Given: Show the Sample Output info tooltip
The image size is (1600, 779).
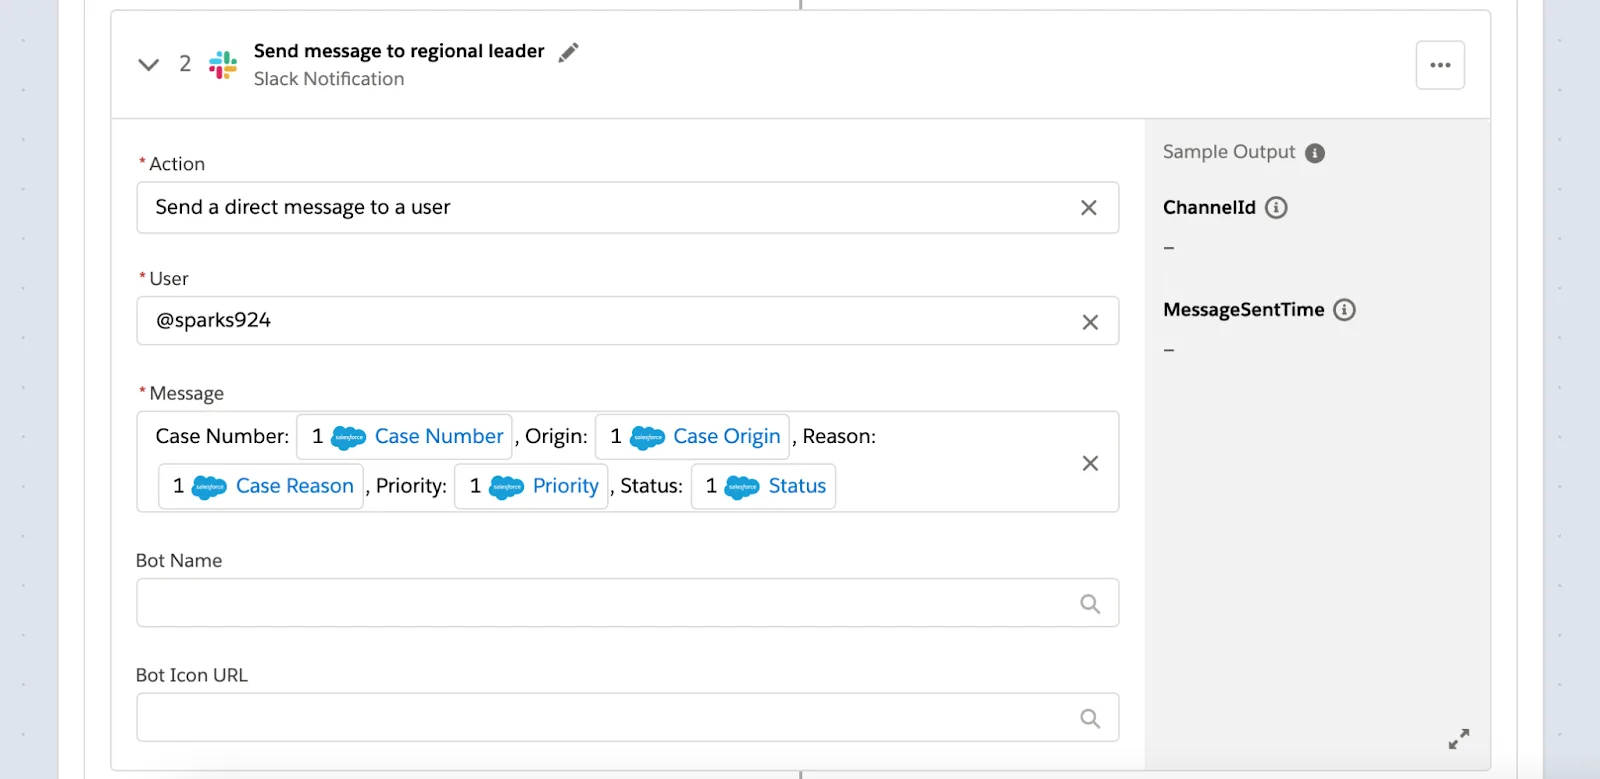Looking at the screenshot, I should click(1315, 153).
